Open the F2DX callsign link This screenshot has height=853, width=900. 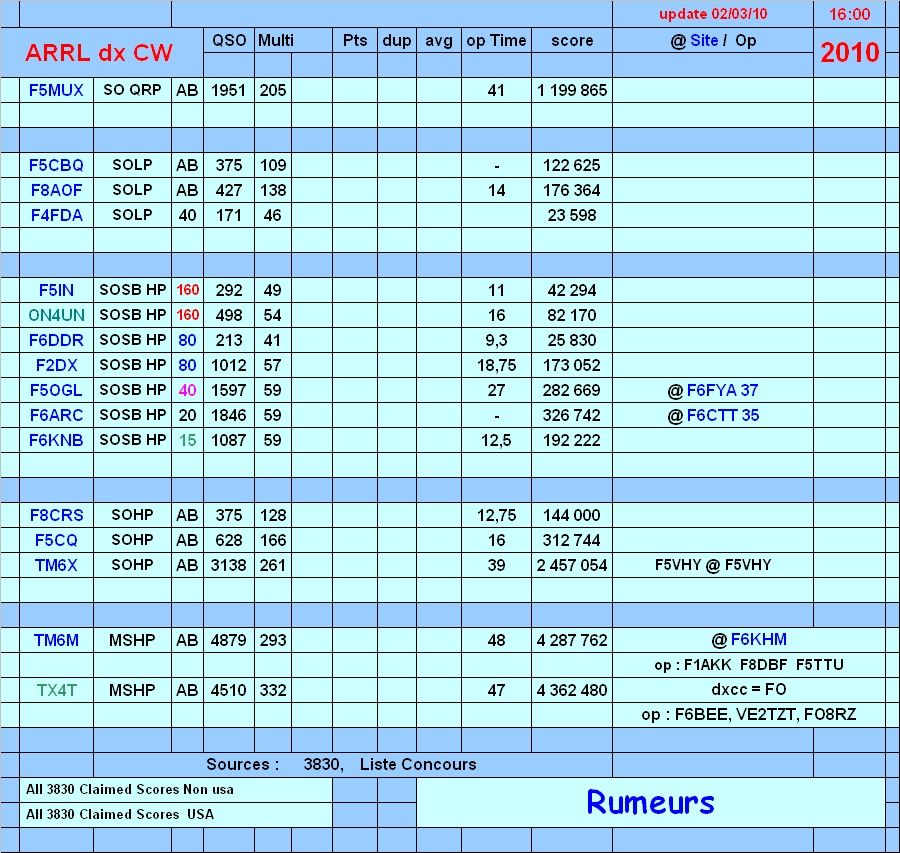tap(56, 365)
